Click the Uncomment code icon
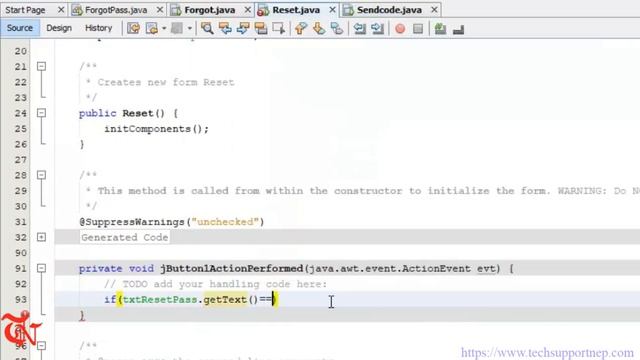Viewport: 640px width, 360px height. click(458, 28)
